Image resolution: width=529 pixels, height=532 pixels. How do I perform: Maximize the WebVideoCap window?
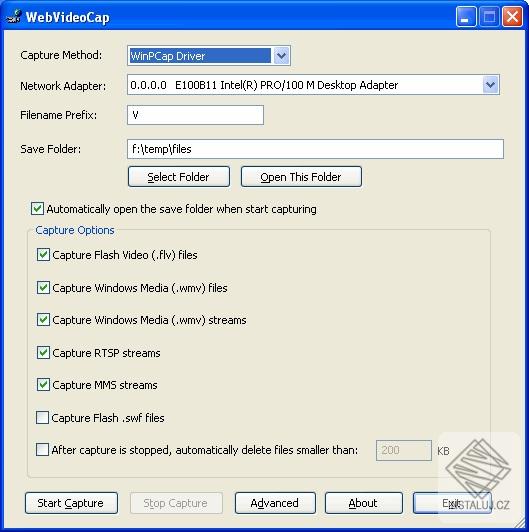click(x=489, y=17)
